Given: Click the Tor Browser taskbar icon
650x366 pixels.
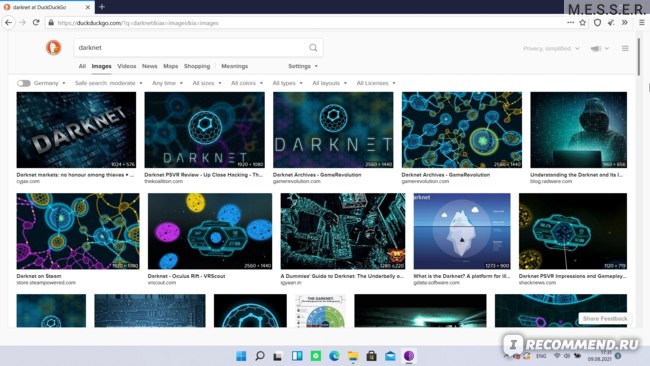Looking at the screenshot, I should pyautogui.click(x=409, y=356).
